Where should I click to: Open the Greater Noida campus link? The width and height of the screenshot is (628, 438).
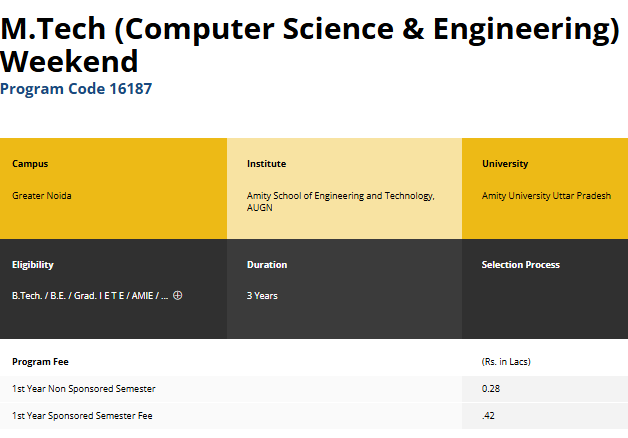(42, 196)
